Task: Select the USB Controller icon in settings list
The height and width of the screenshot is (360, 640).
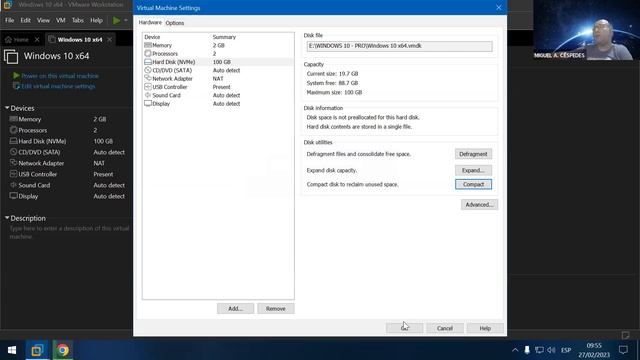Action: pos(148,87)
